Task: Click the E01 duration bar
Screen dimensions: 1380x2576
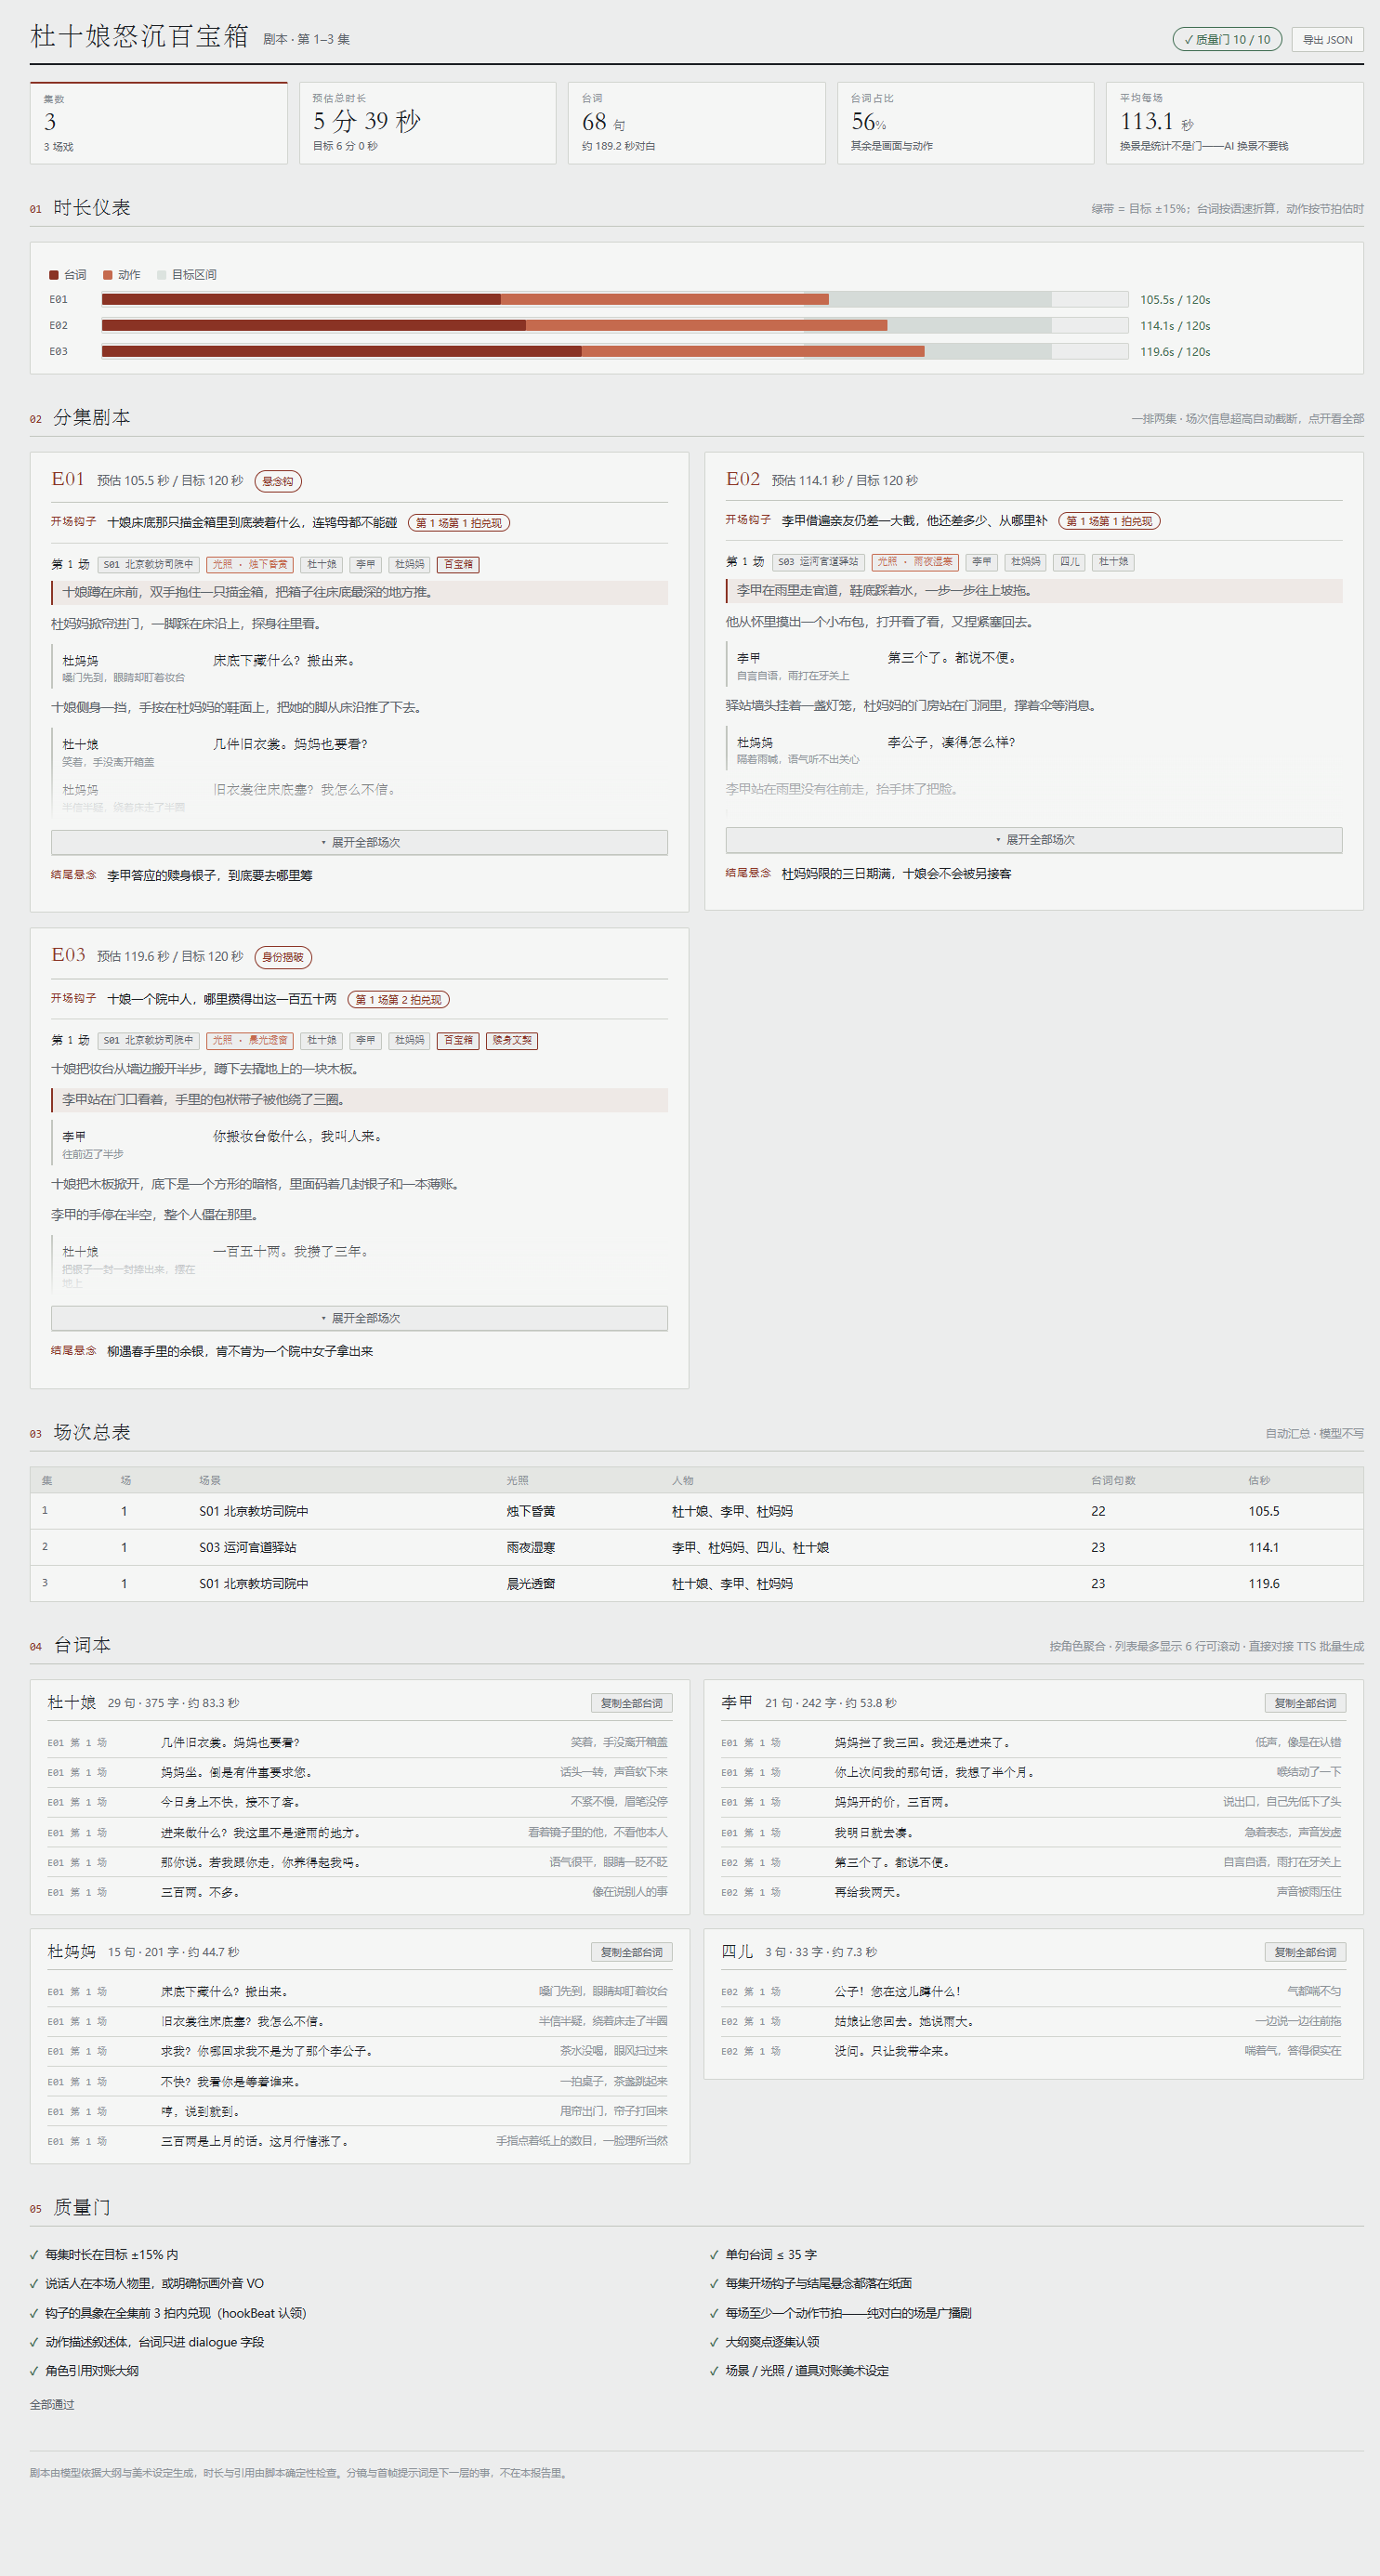Action: (x=615, y=300)
